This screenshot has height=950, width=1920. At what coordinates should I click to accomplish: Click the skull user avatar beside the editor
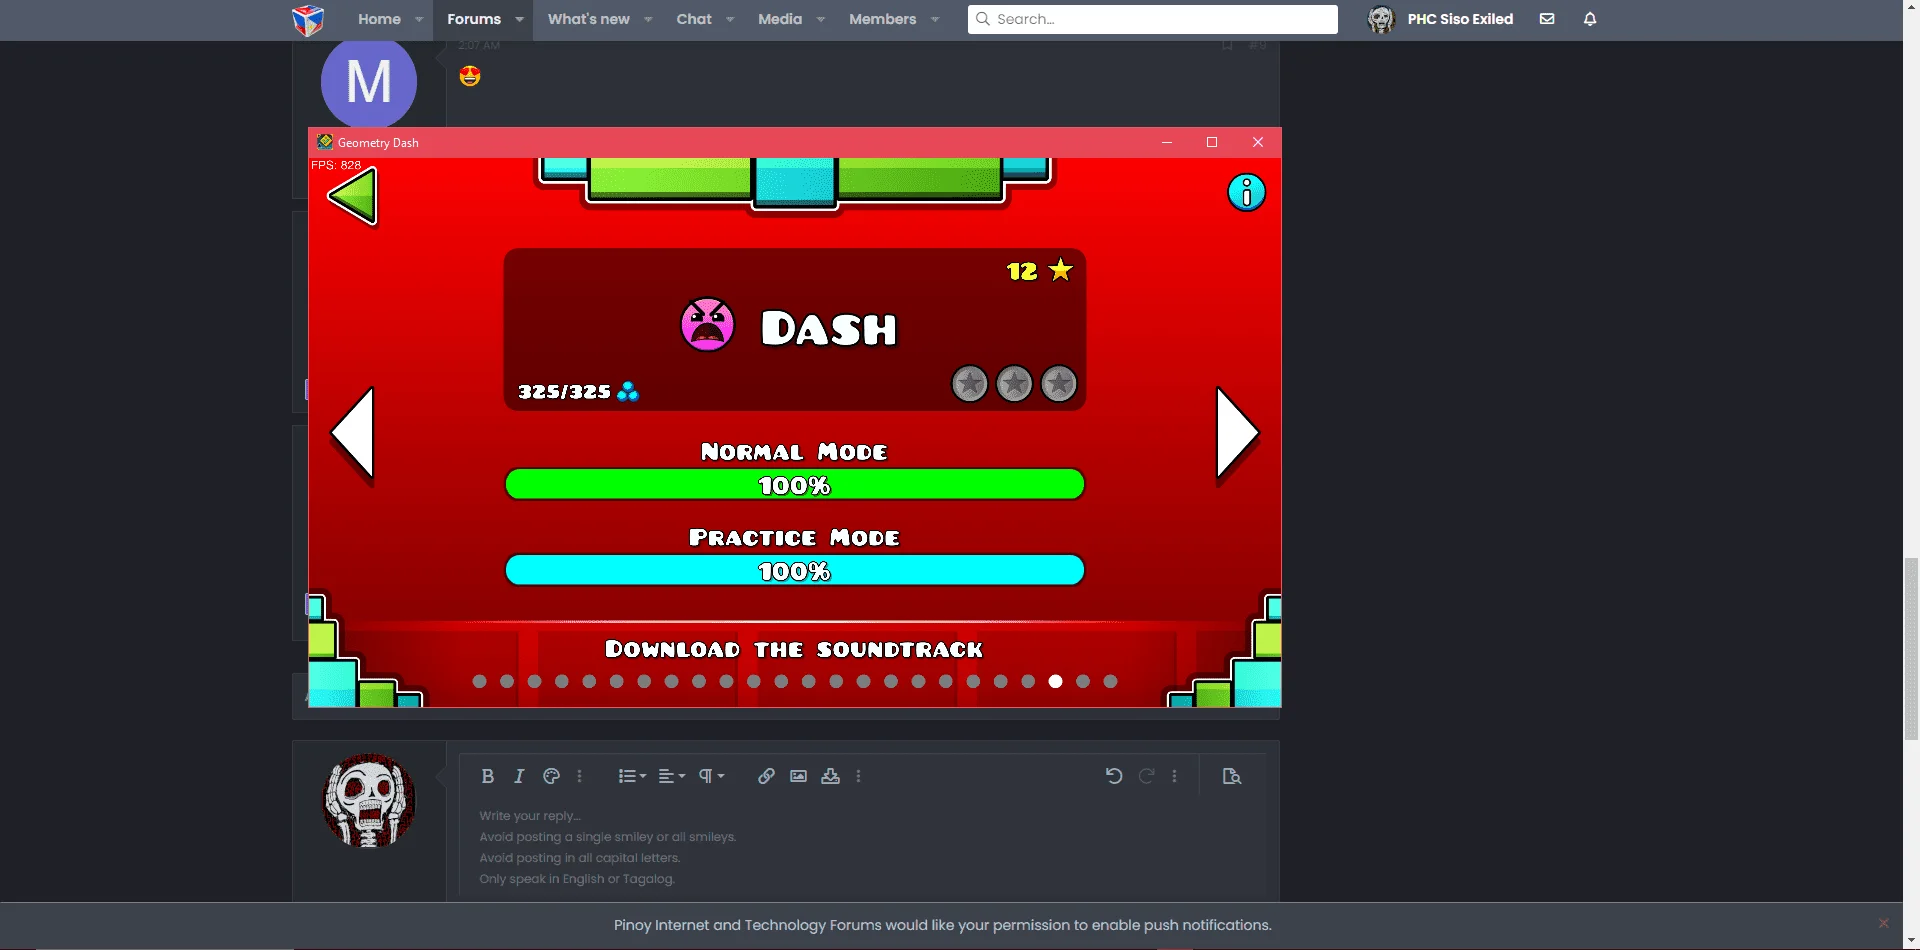(x=369, y=801)
